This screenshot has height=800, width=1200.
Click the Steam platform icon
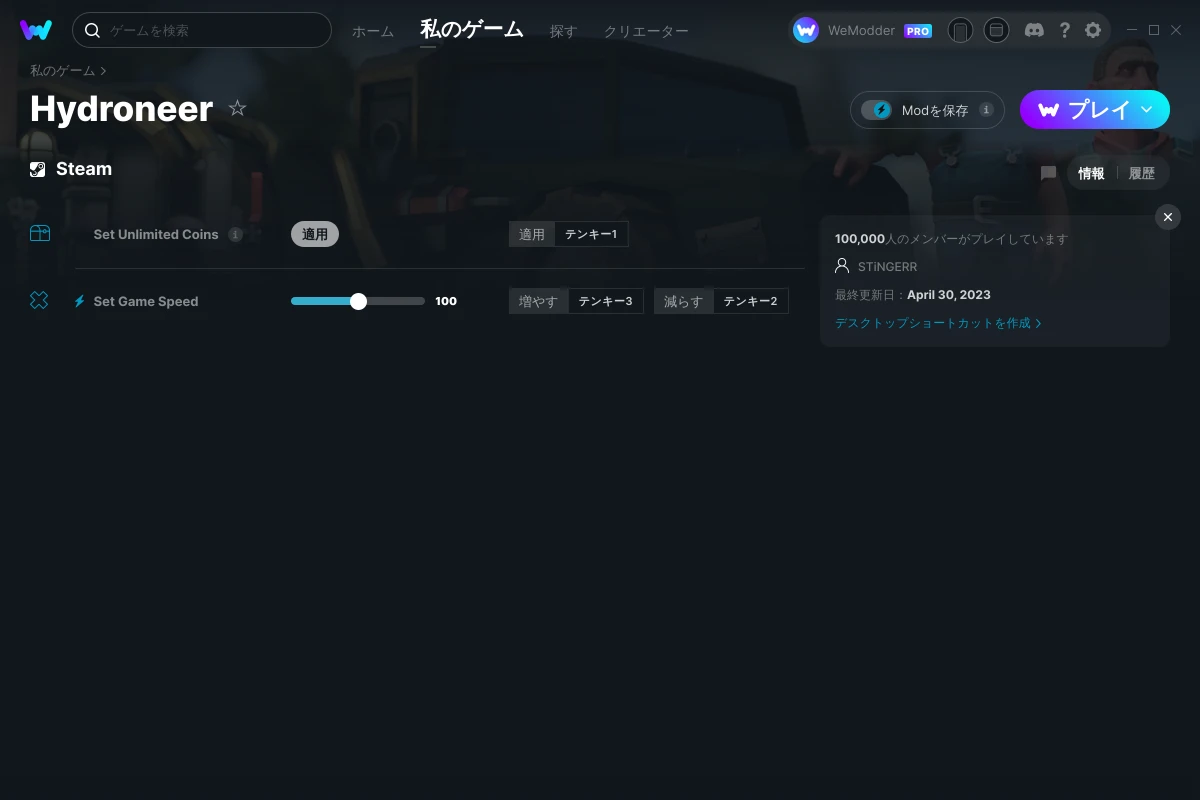[x=37, y=169]
